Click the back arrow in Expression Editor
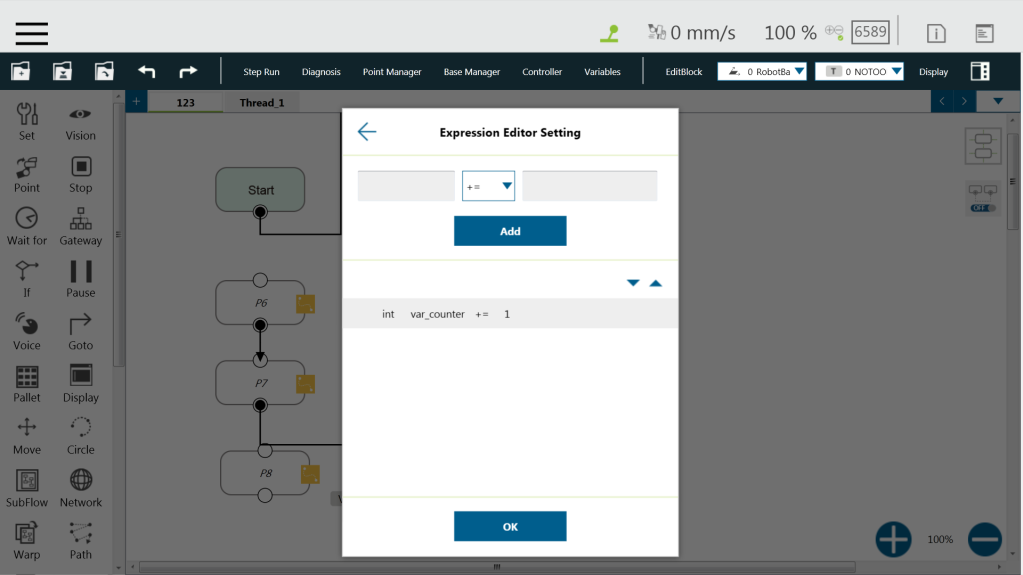This screenshot has width=1023, height=575. 367,132
